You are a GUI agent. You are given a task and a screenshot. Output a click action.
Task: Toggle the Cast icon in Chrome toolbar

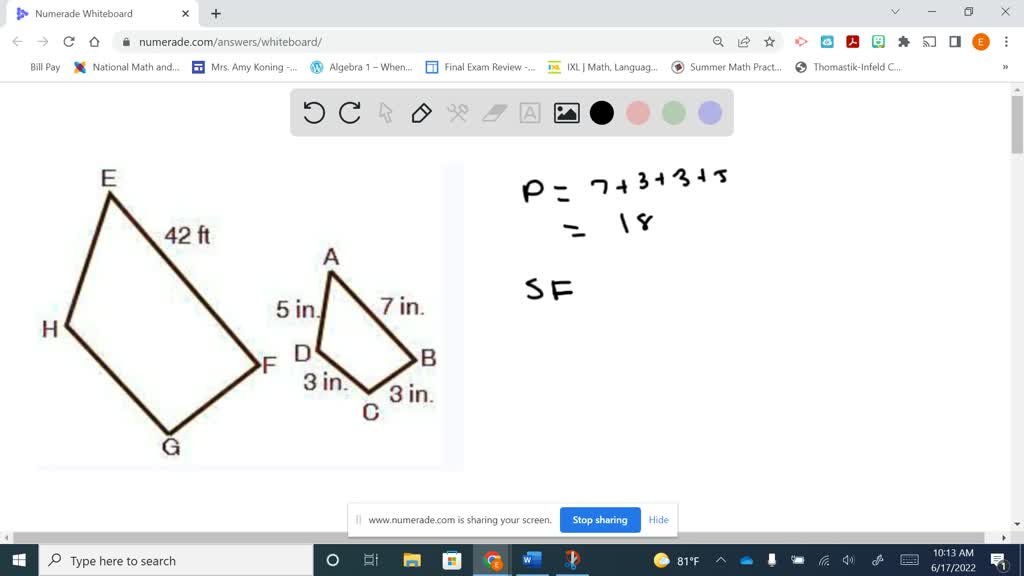click(x=931, y=41)
